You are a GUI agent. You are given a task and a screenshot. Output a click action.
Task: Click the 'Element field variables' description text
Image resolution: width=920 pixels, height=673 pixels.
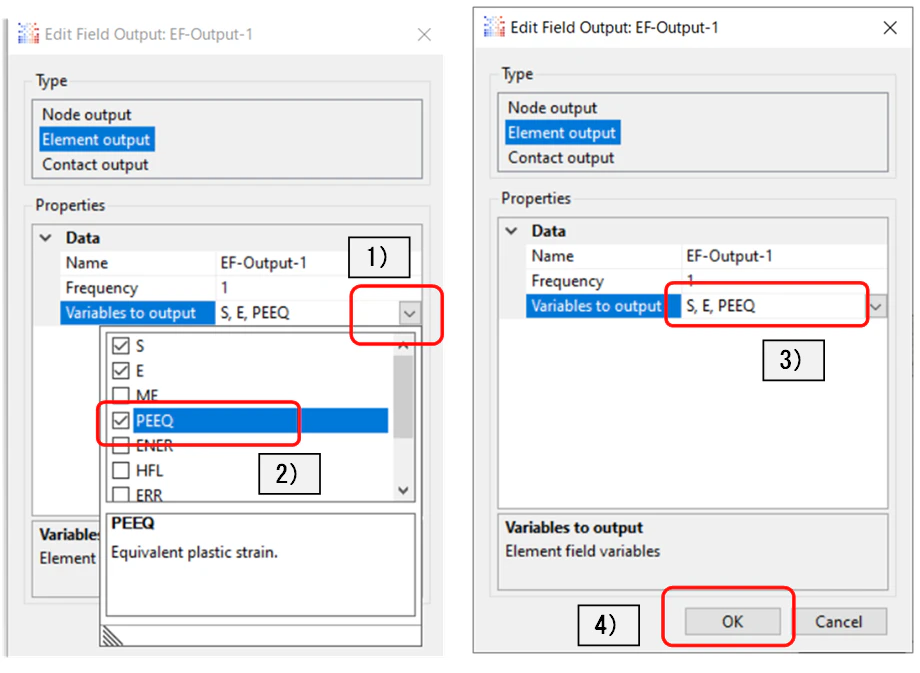[x=583, y=551]
